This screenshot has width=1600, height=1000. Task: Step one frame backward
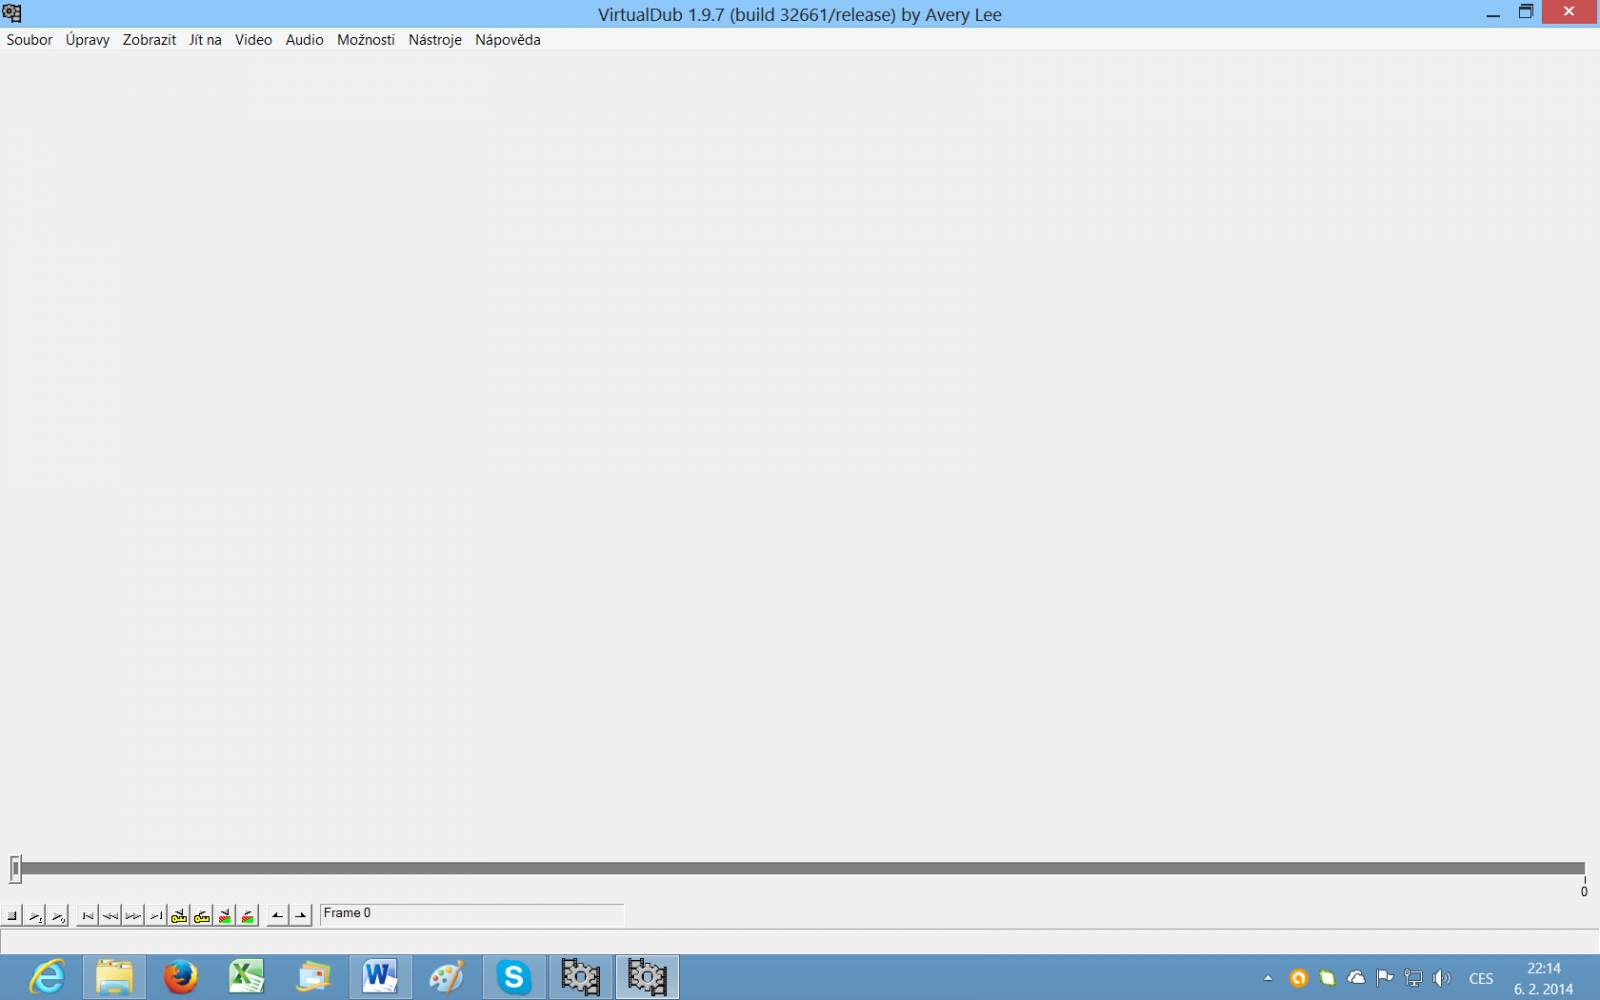(x=111, y=915)
